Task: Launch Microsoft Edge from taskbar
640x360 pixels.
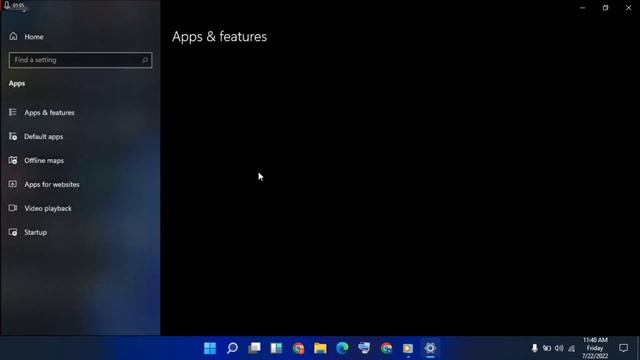Action: point(342,348)
